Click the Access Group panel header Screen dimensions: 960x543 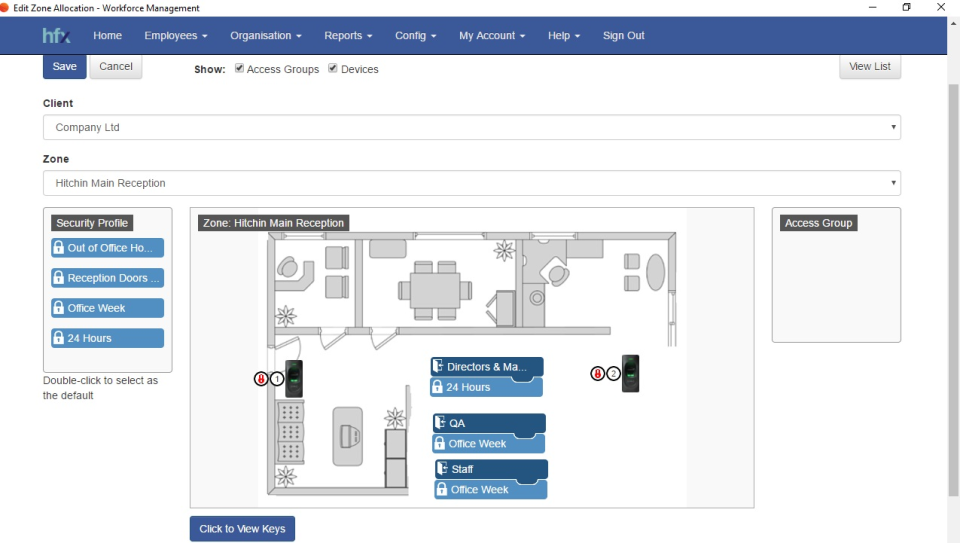coord(819,223)
